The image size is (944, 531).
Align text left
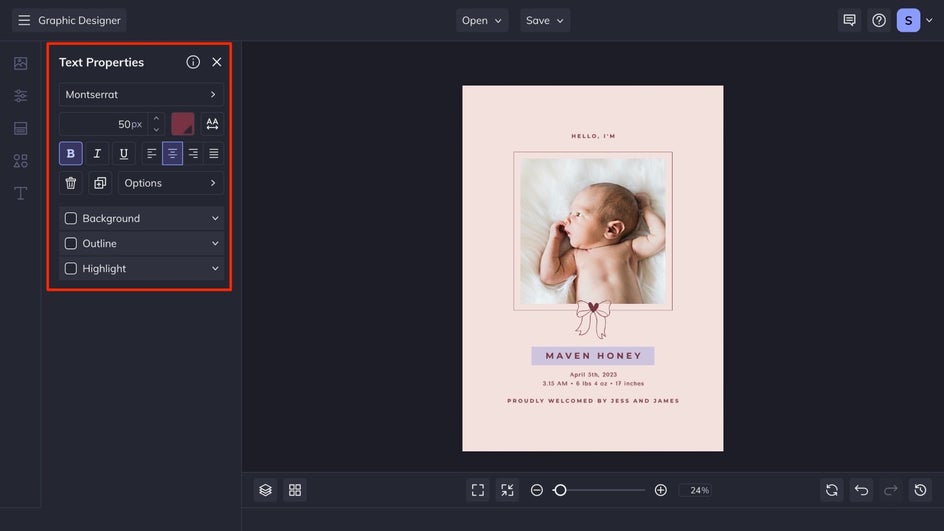152,154
